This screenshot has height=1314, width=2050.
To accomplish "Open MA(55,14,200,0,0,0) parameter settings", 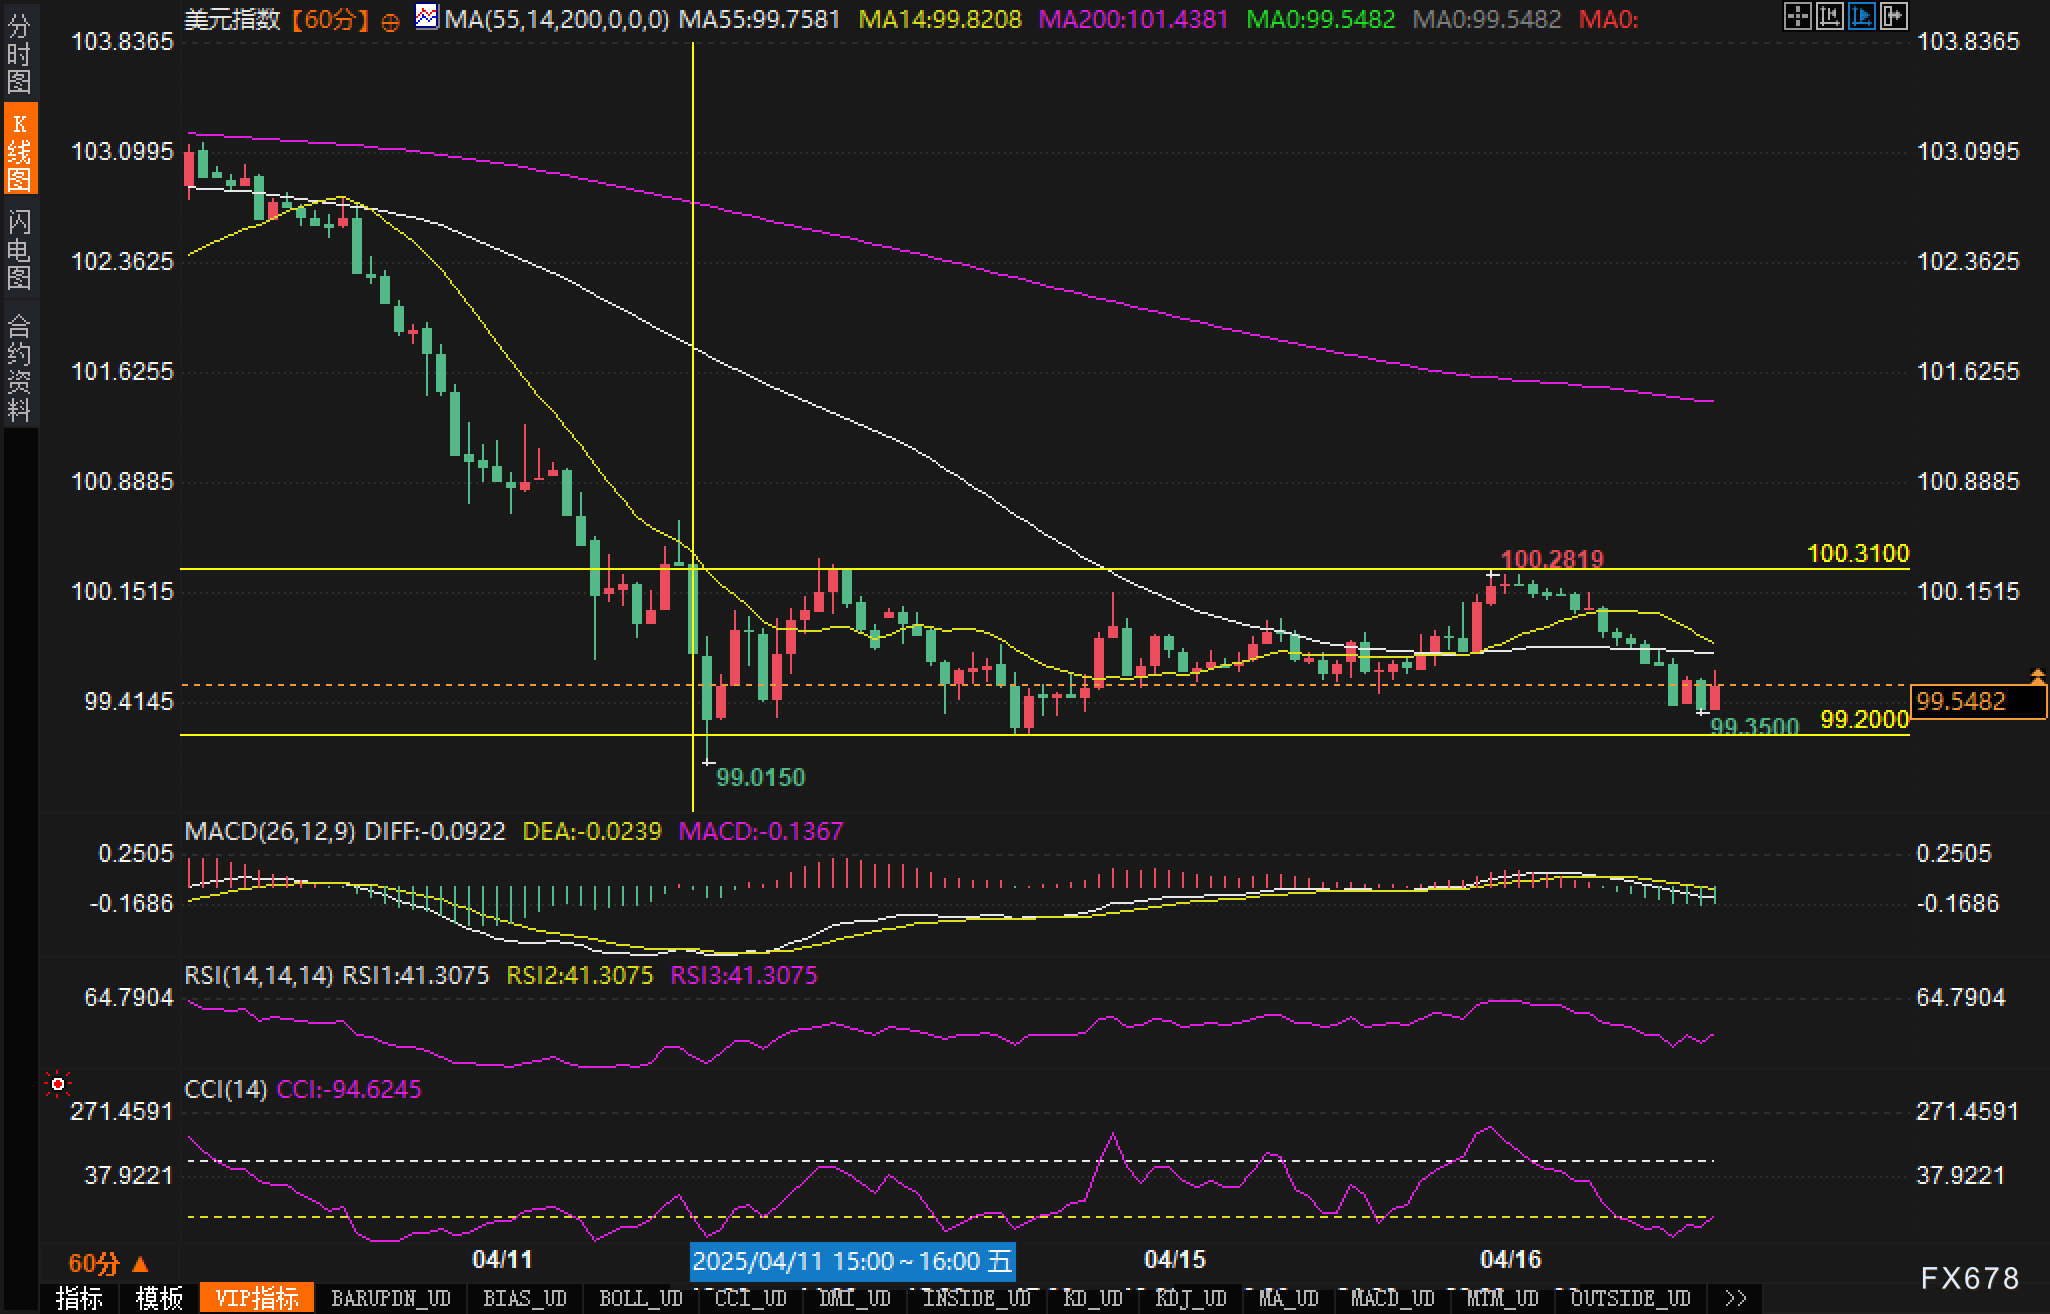I will click(x=556, y=19).
